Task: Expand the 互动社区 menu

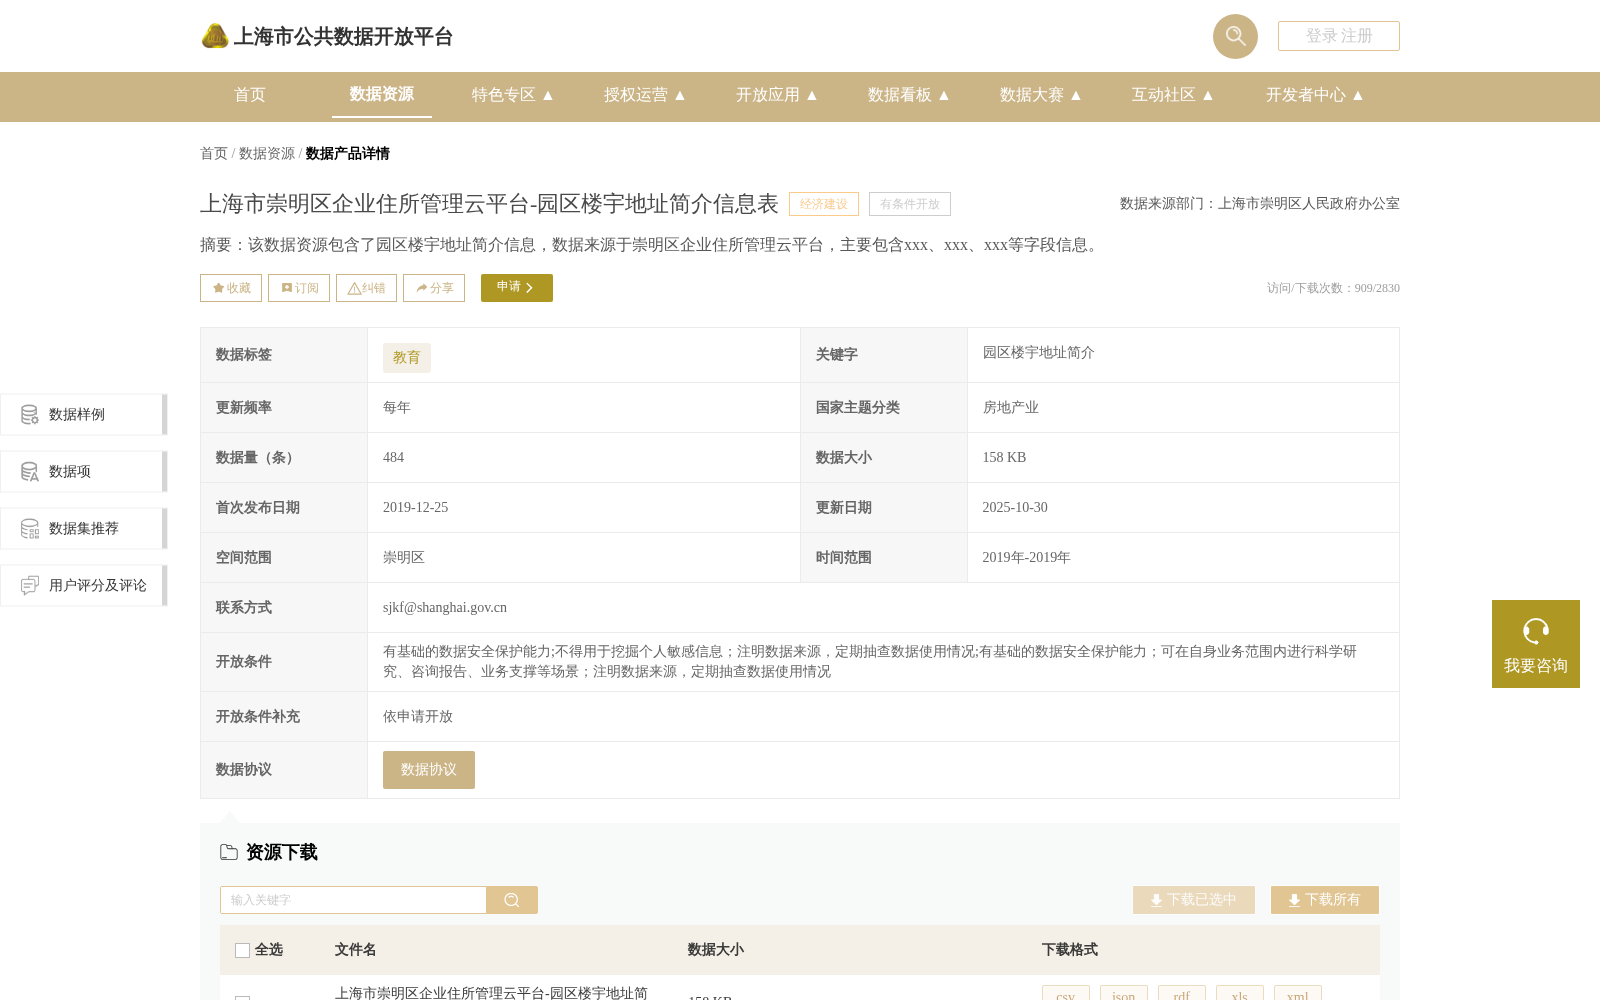Action: [x=1172, y=95]
